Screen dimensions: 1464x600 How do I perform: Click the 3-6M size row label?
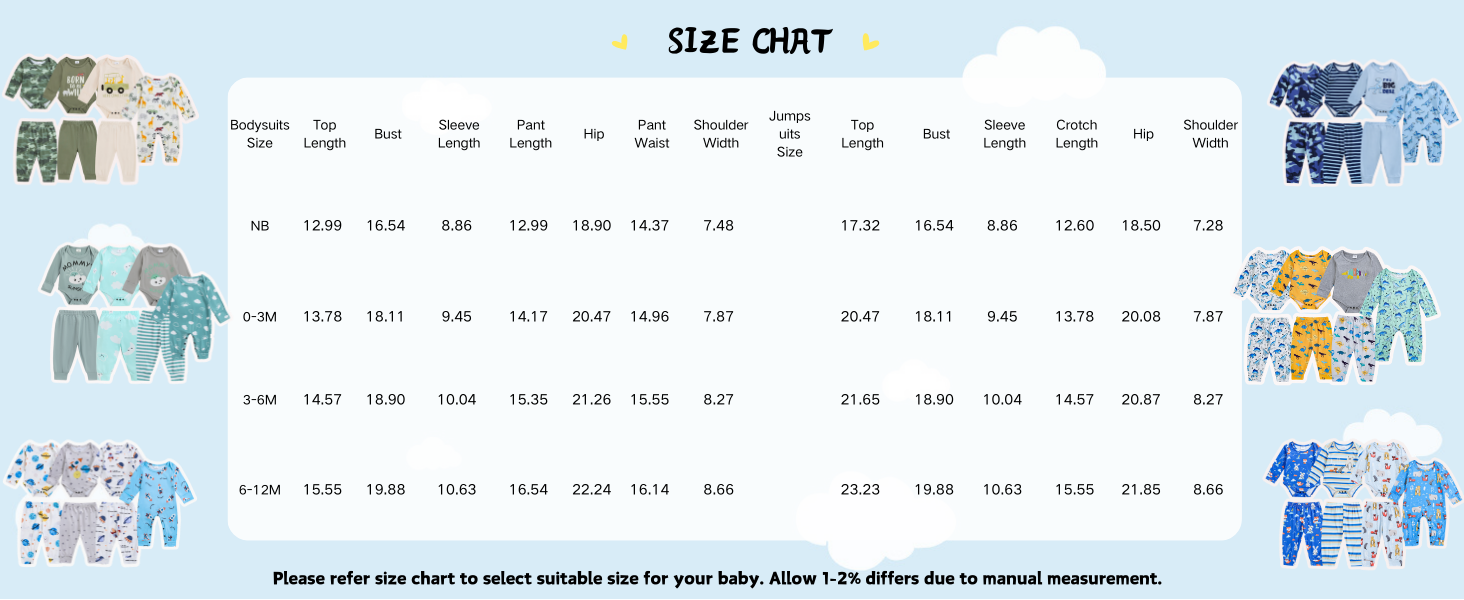pos(260,399)
